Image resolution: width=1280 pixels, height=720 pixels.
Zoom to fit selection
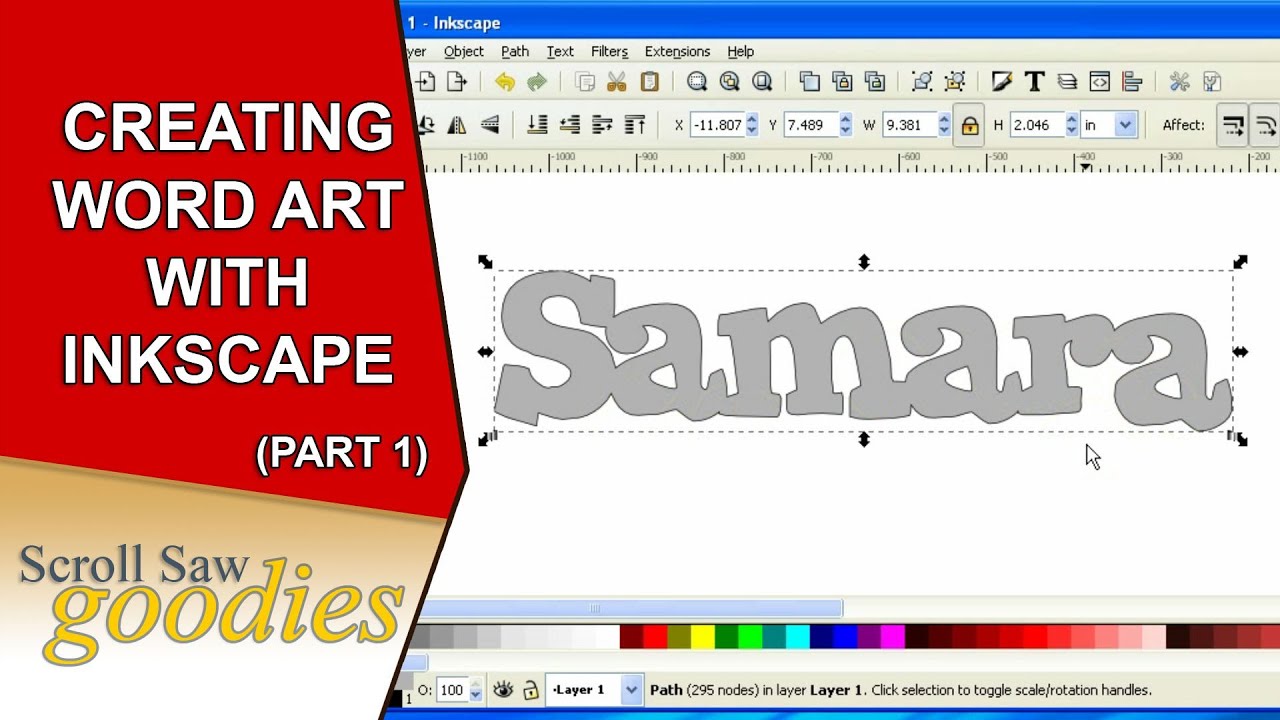tap(697, 82)
